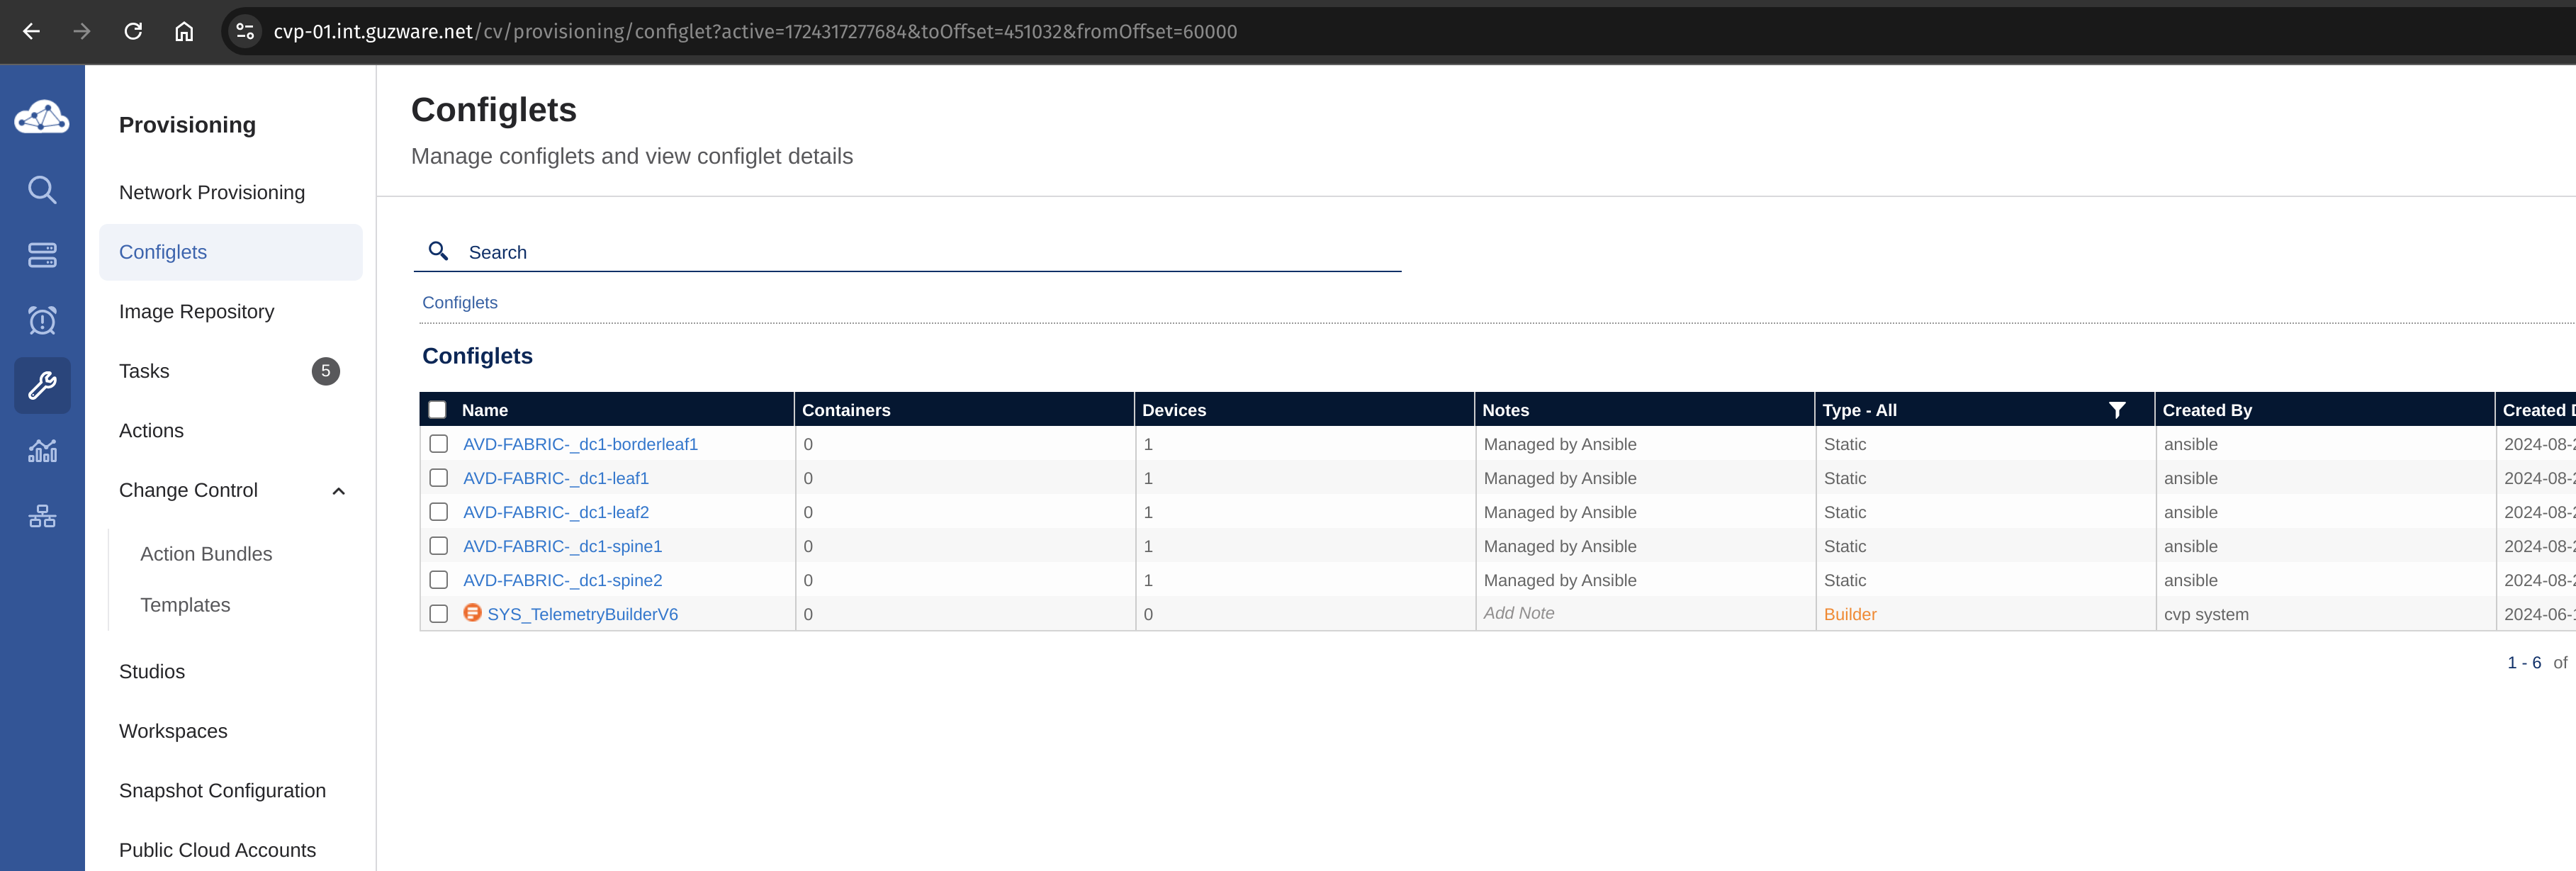Click the browser address bar URL
2576x871 pixels.
(755, 31)
